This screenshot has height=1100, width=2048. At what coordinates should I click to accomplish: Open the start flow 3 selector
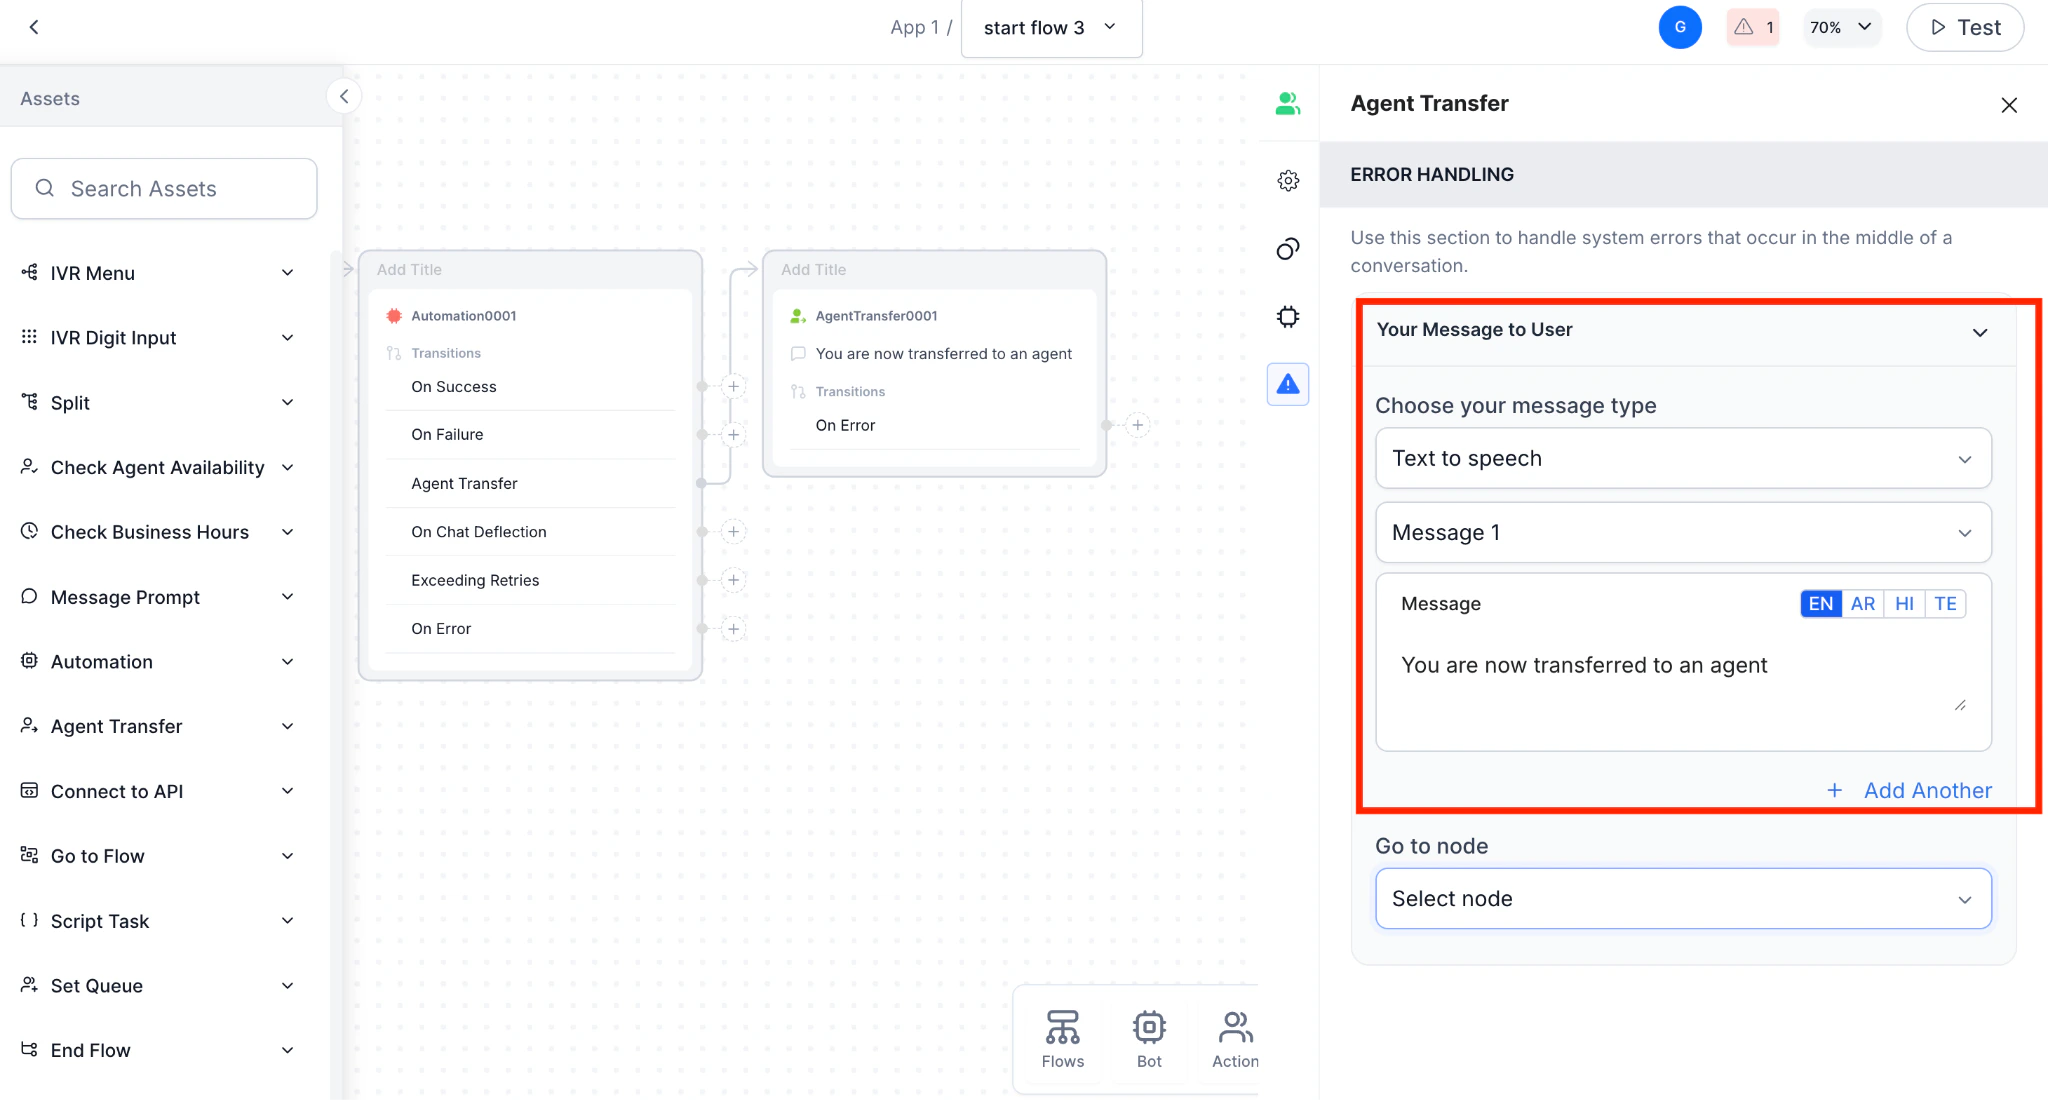1050,28
